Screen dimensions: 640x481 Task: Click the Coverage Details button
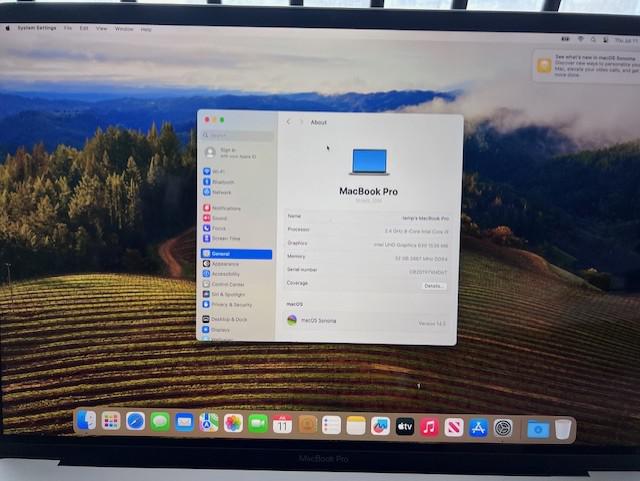(x=433, y=286)
